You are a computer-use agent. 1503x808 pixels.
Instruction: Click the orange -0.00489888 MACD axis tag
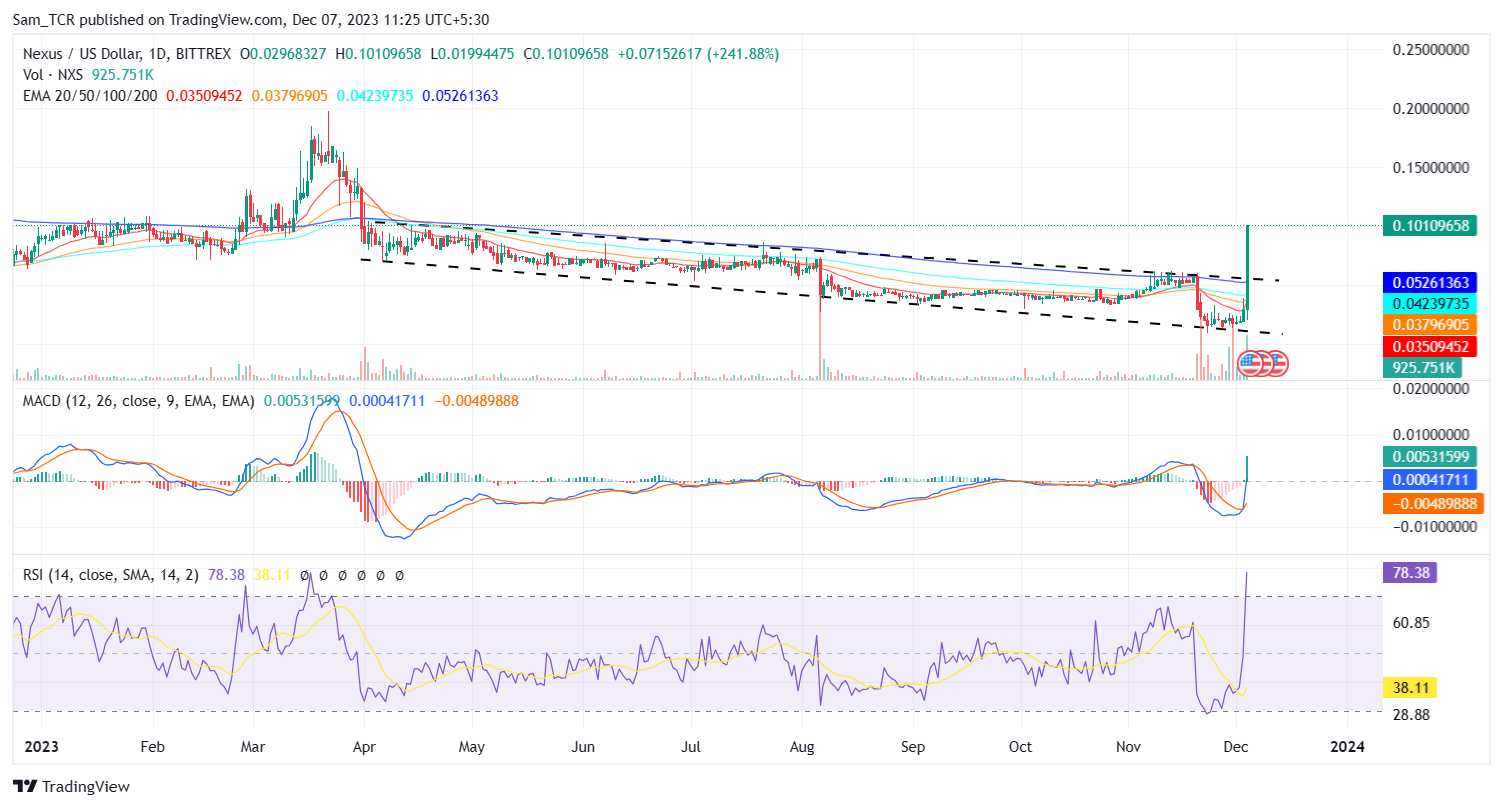pyautogui.click(x=1431, y=503)
